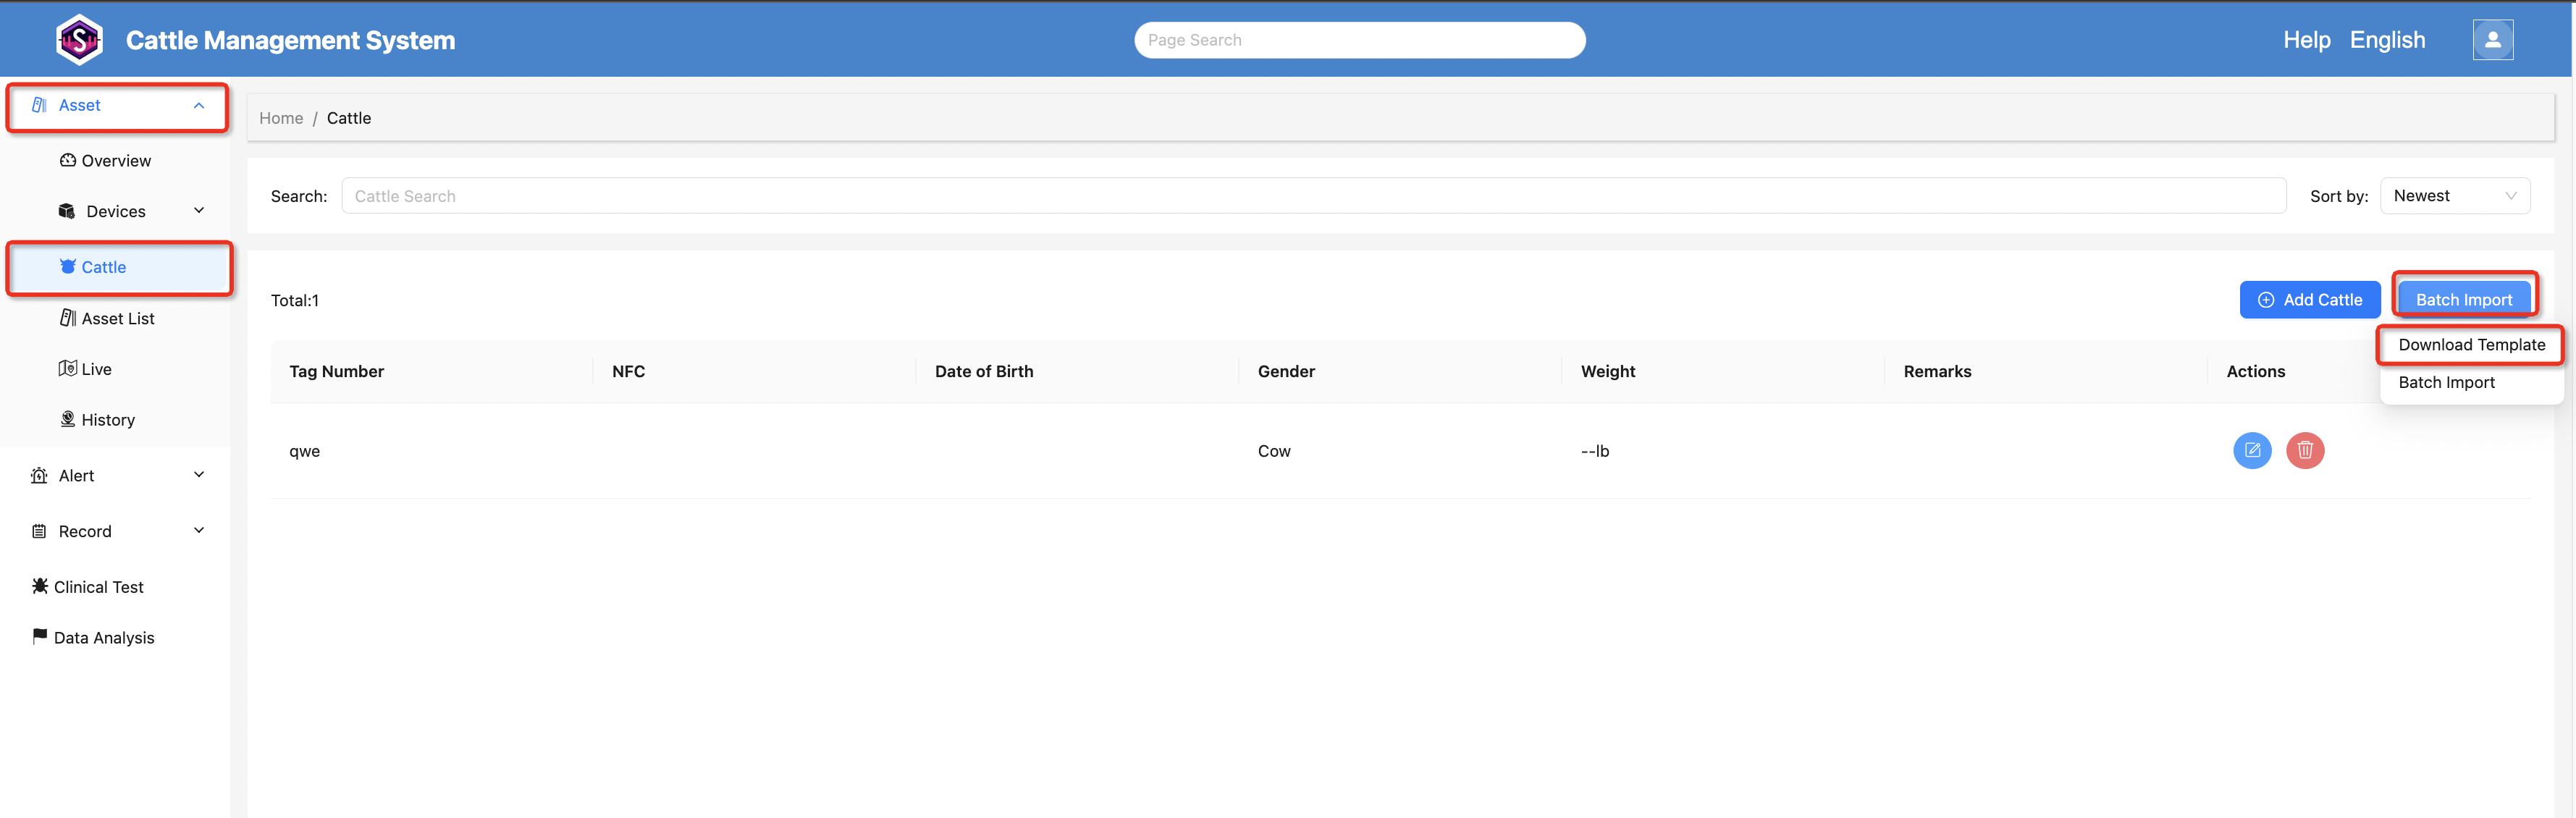This screenshot has height=818, width=2576.
Task: Click the --lb weight cell
Action: pos(1594,451)
